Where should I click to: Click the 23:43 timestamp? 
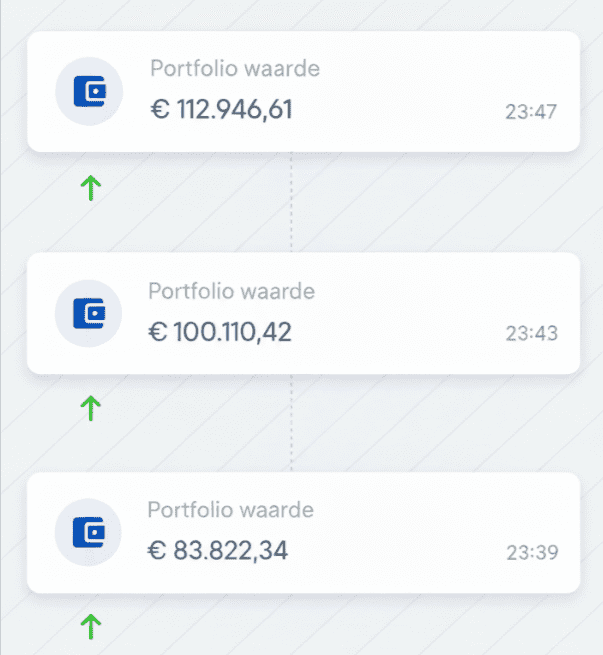point(531,334)
